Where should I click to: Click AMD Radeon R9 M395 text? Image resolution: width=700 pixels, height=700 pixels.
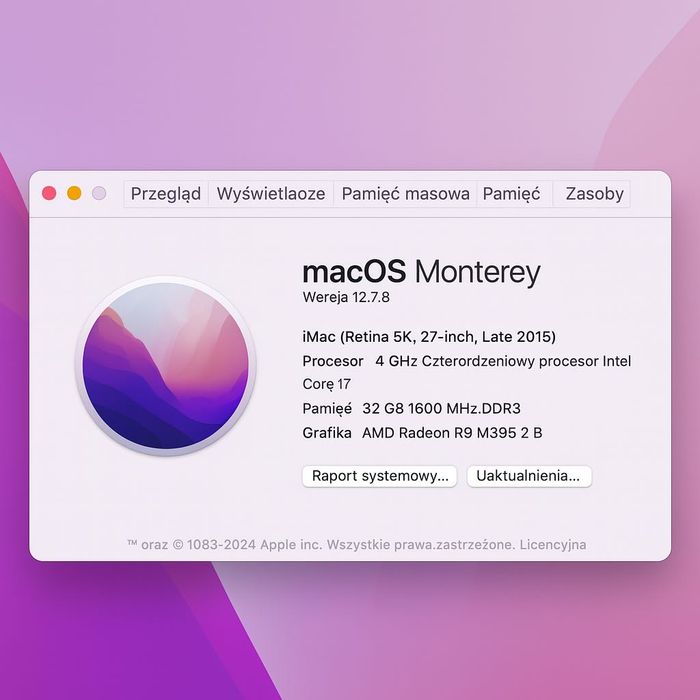click(x=452, y=433)
